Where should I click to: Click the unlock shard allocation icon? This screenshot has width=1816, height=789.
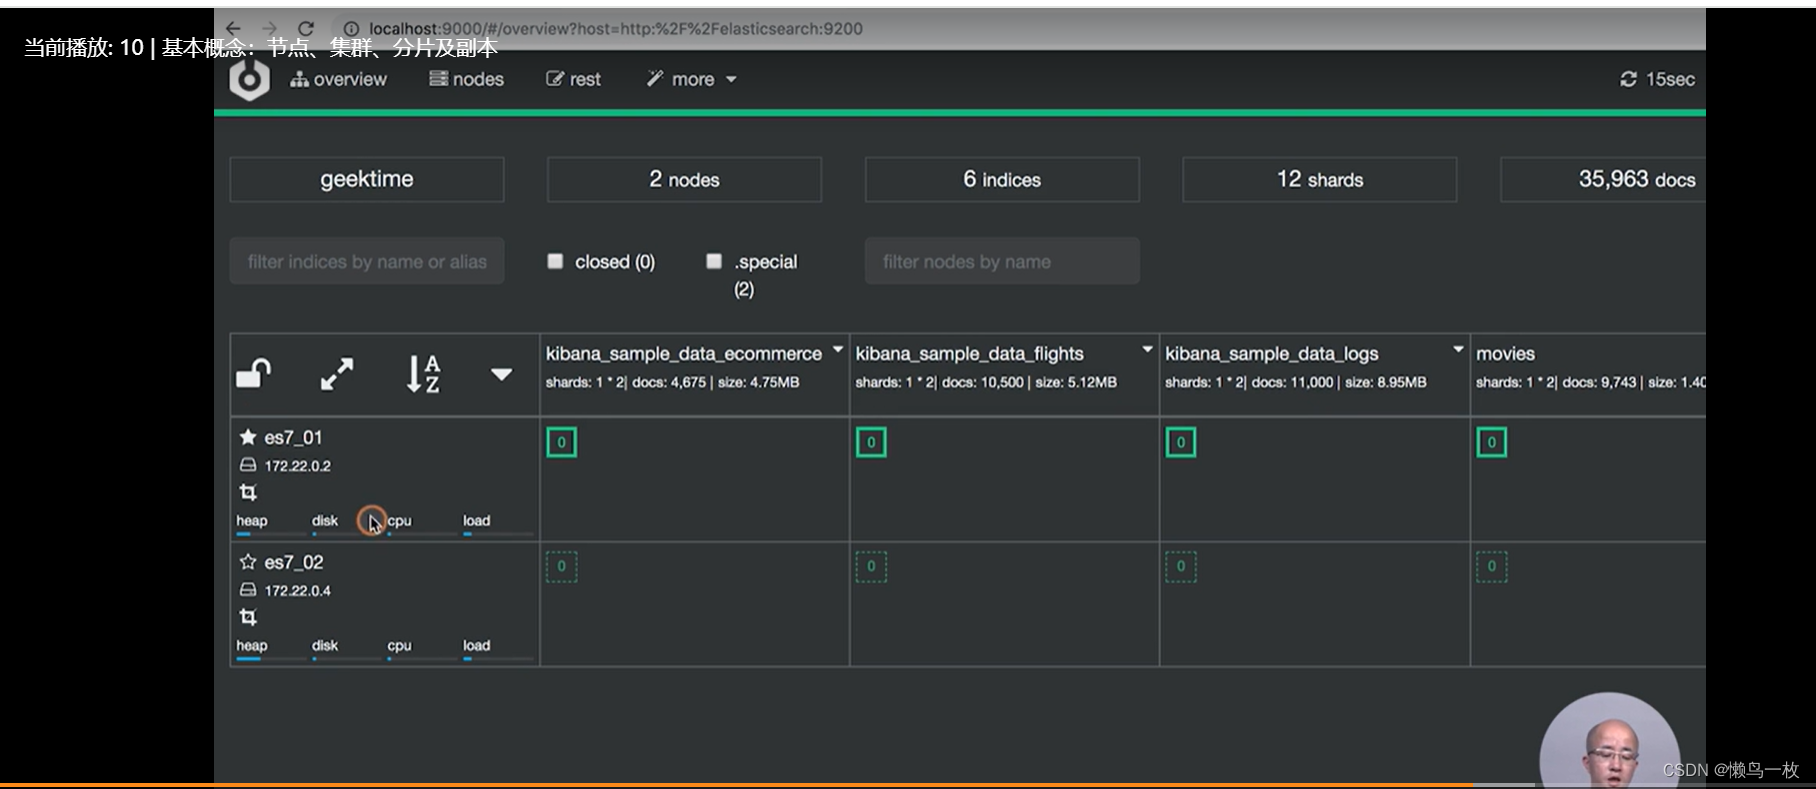(x=254, y=374)
